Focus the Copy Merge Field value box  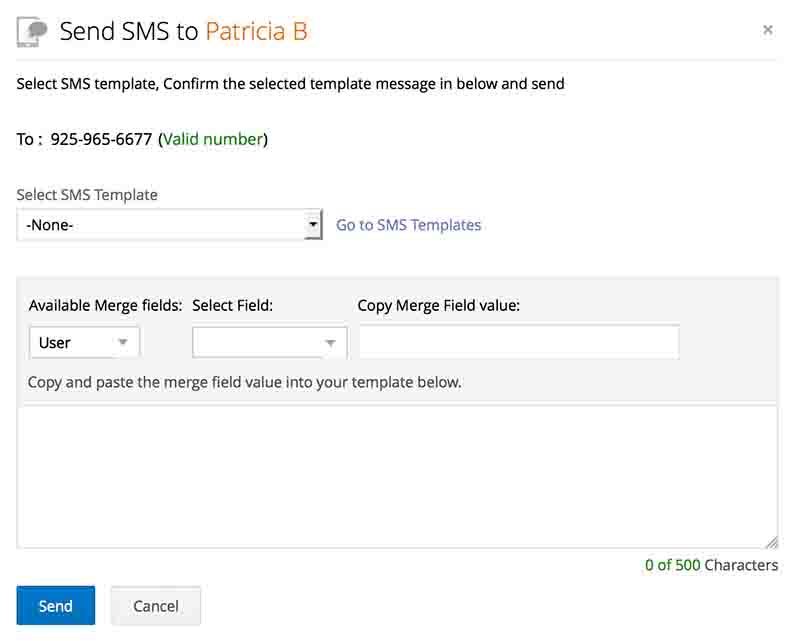(518, 342)
